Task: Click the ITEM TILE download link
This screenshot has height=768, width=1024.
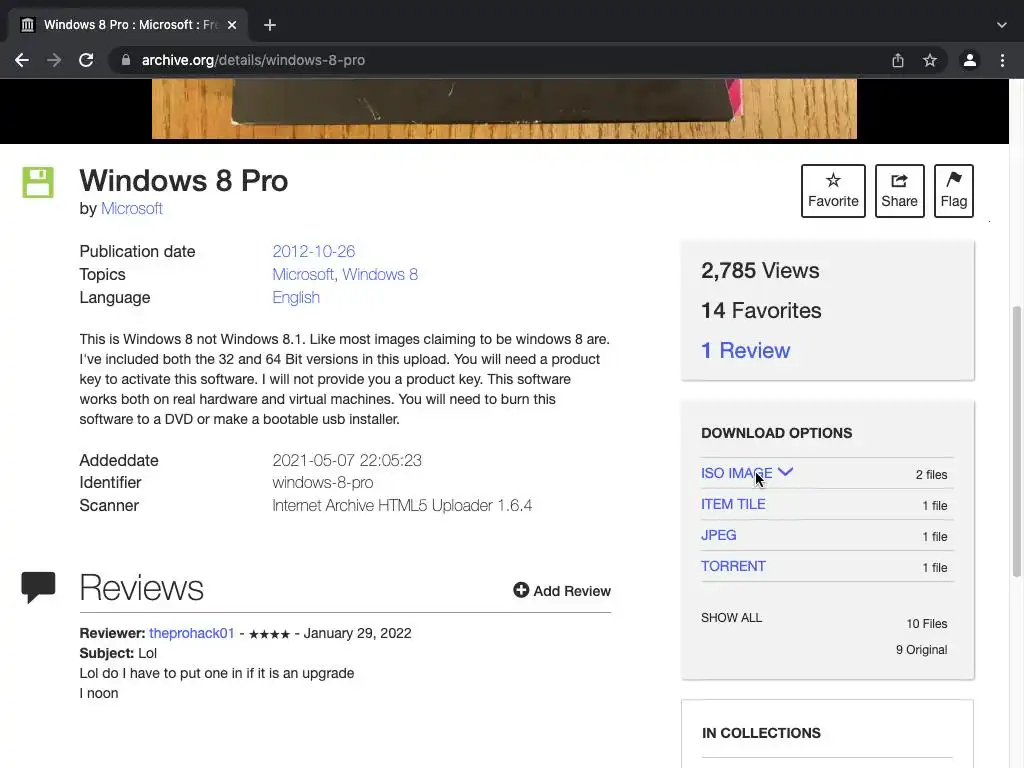Action: pyautogui.click(x=733, y=504)
